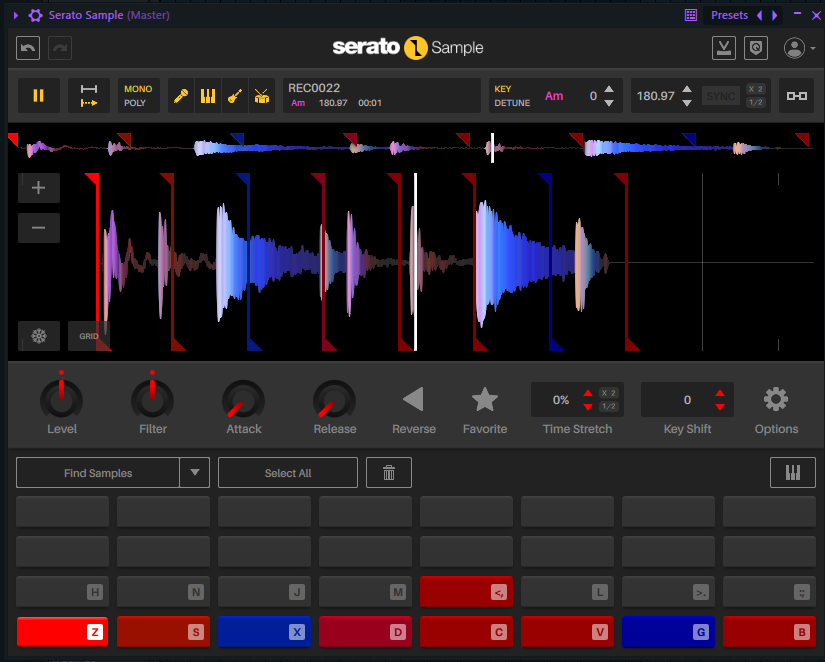The image size is (825, 662).
Task: Toggle the Reverse button
Action: tap(414, 399)
